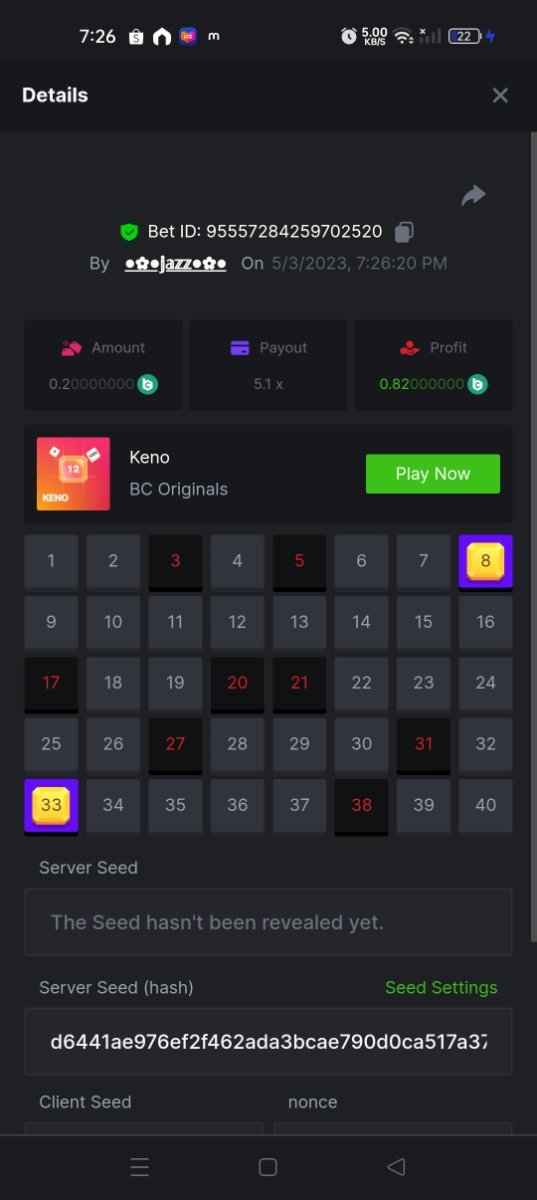Tap the Profit coin currency icon

(x=478, y=384)
